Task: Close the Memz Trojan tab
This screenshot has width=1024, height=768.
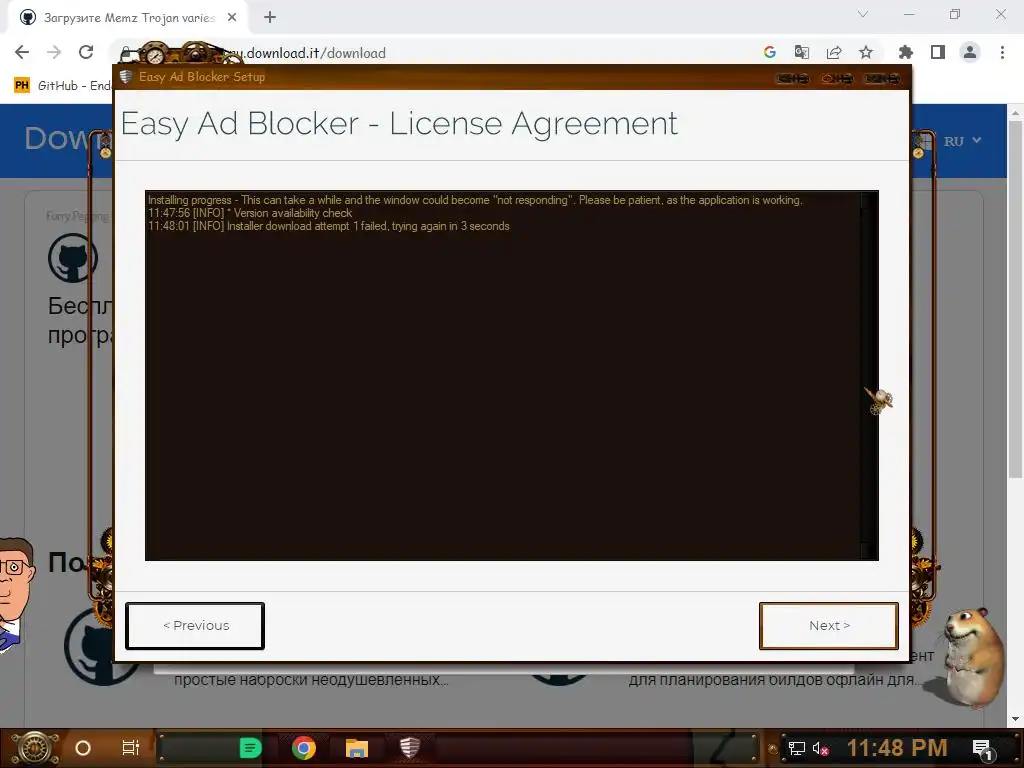Action: [232, 18]
